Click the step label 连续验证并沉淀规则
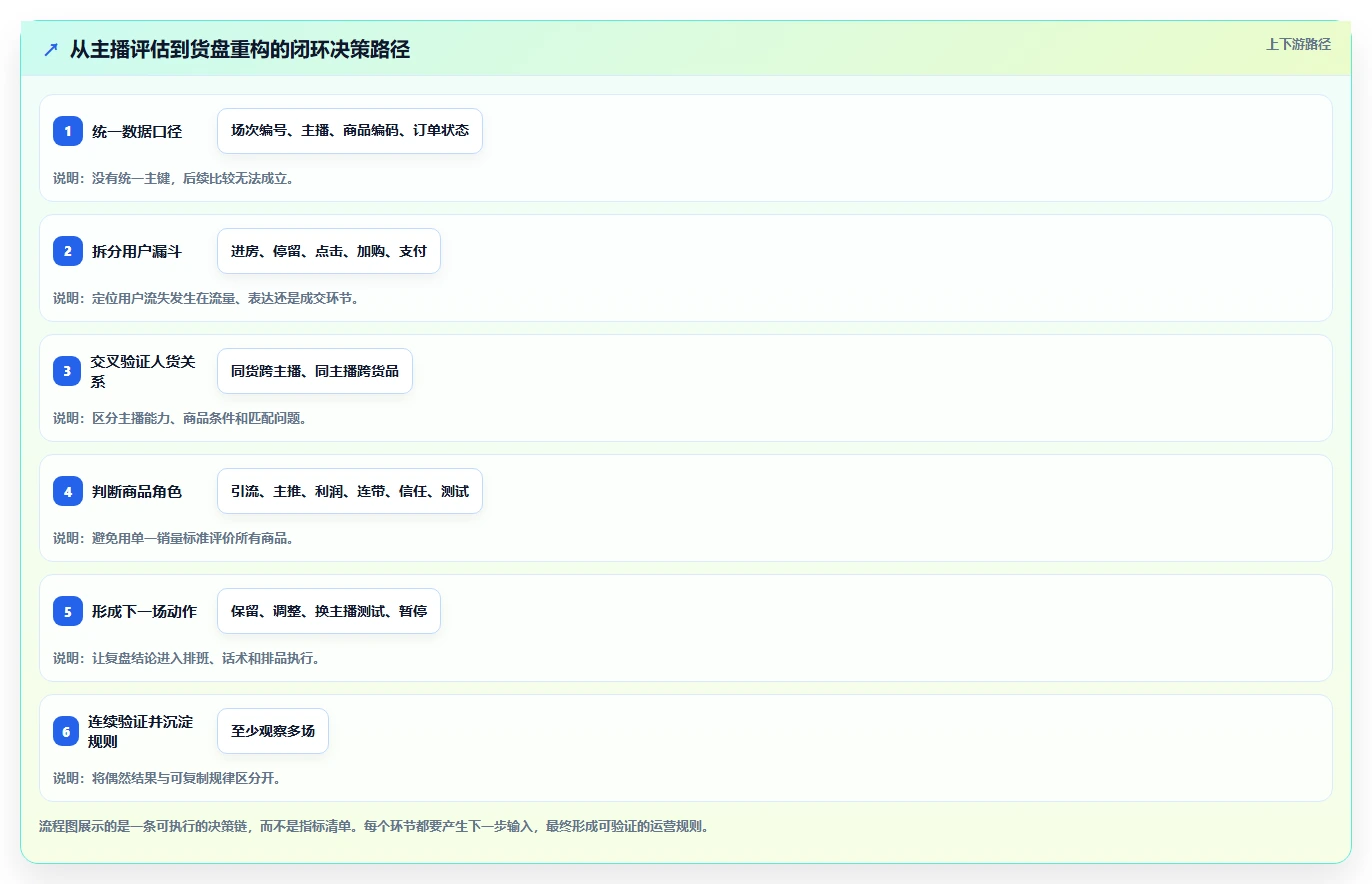This screenshot has width=1372, height=884. click(141, 731)
